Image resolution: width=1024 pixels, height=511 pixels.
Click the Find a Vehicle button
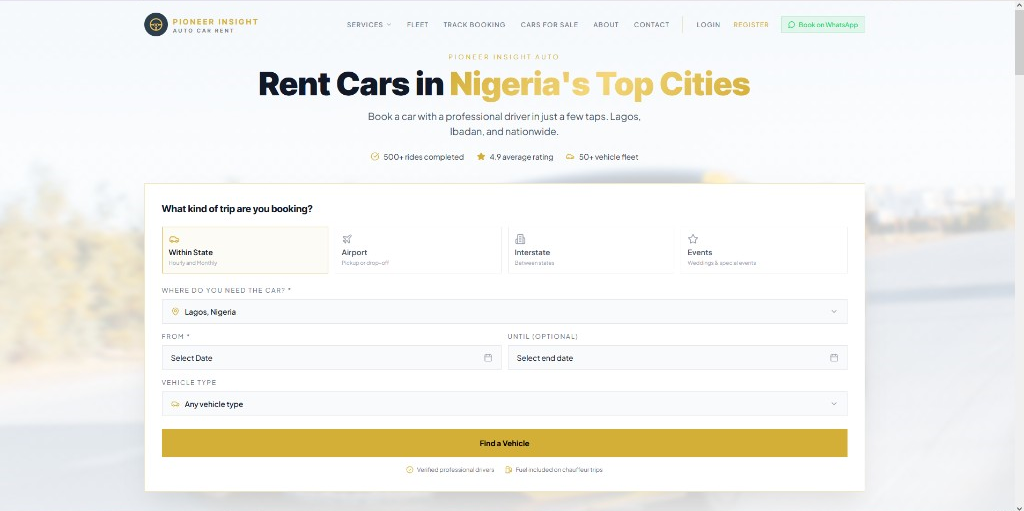pos(505,443)
